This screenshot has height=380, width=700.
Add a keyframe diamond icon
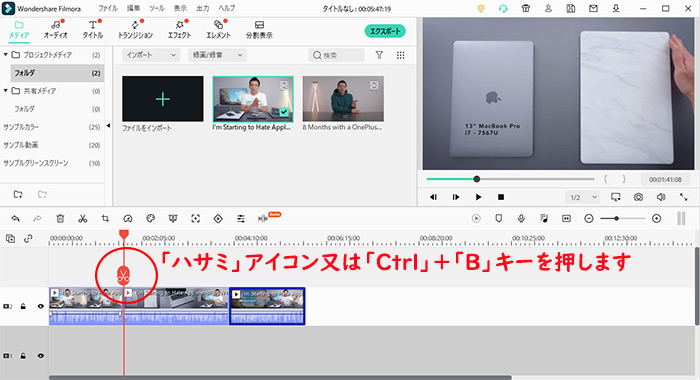point(218,218)
